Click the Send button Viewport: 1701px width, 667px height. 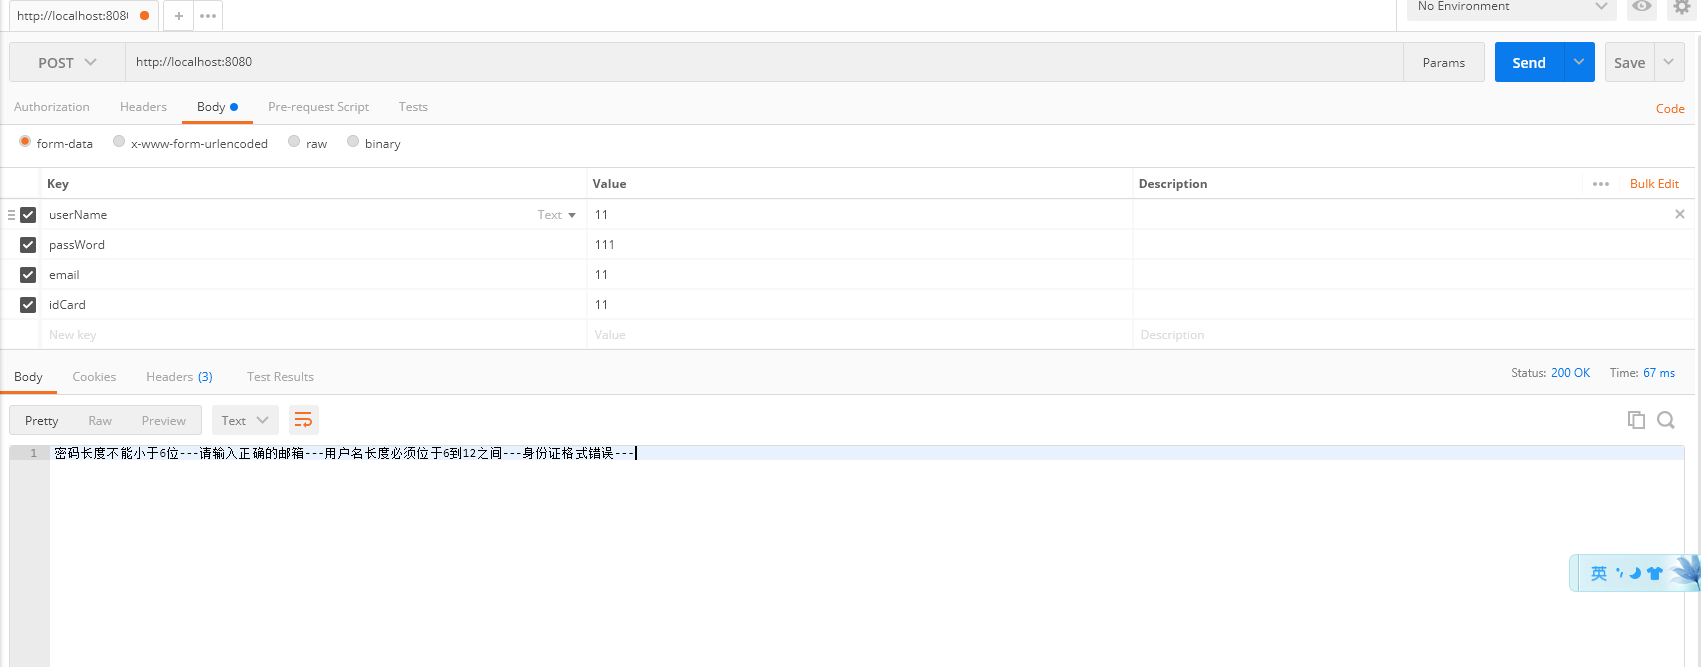[x=1529, y=62]
